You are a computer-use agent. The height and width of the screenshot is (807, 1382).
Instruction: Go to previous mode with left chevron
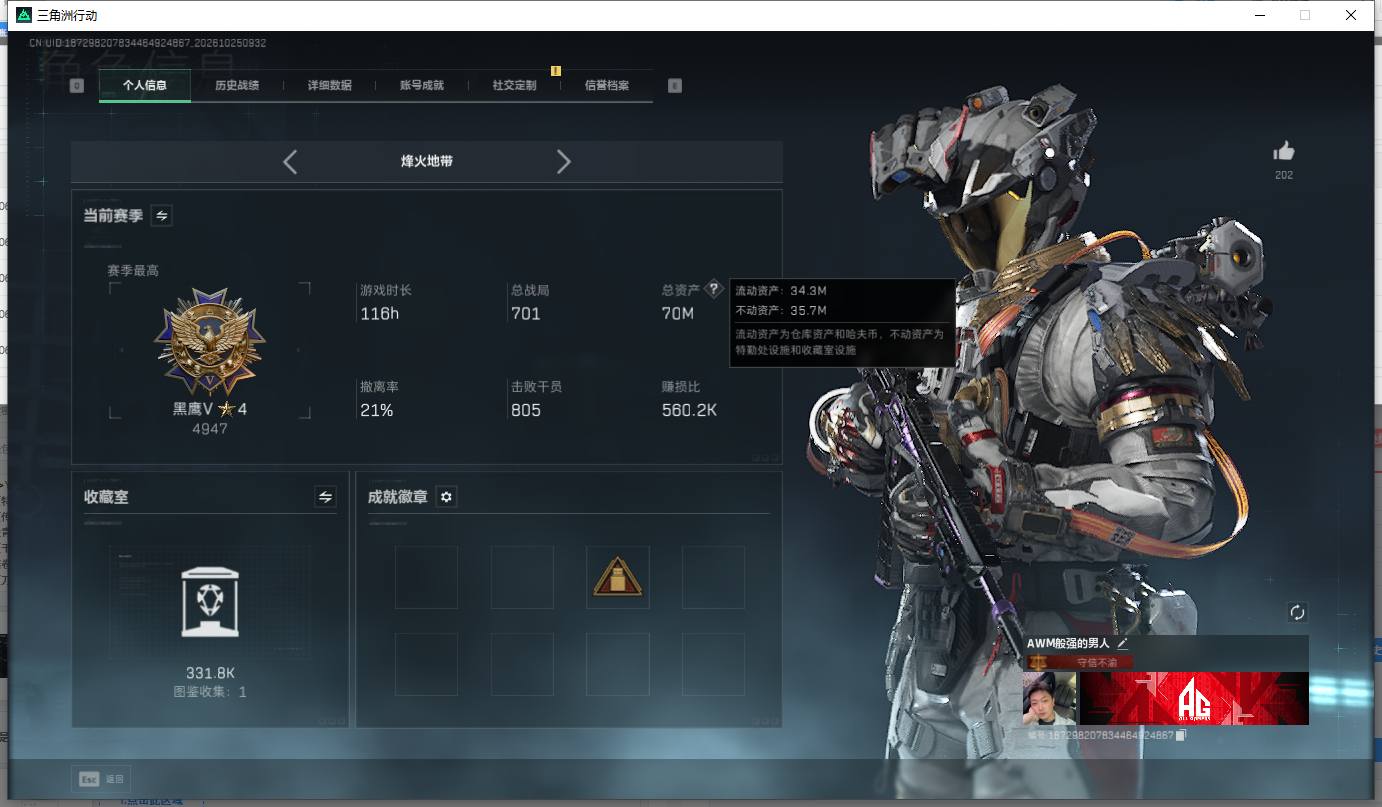pos(290,162)
